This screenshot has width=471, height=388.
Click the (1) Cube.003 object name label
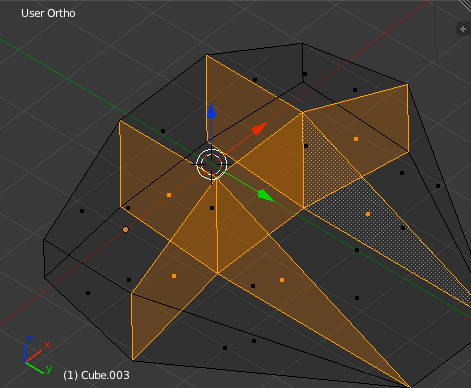[x=96, y=375]
